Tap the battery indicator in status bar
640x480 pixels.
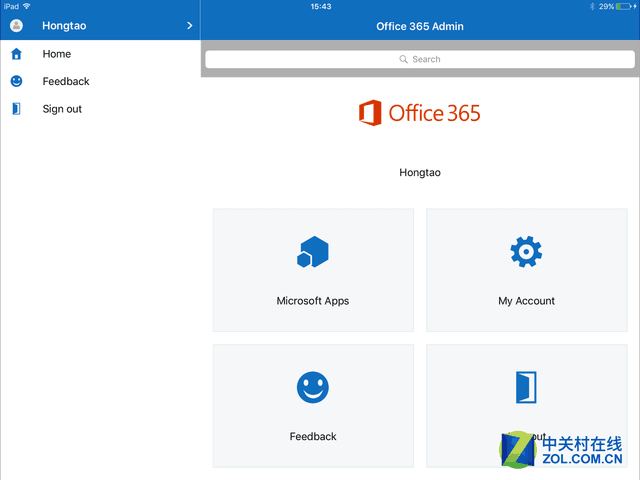(625, 6)
